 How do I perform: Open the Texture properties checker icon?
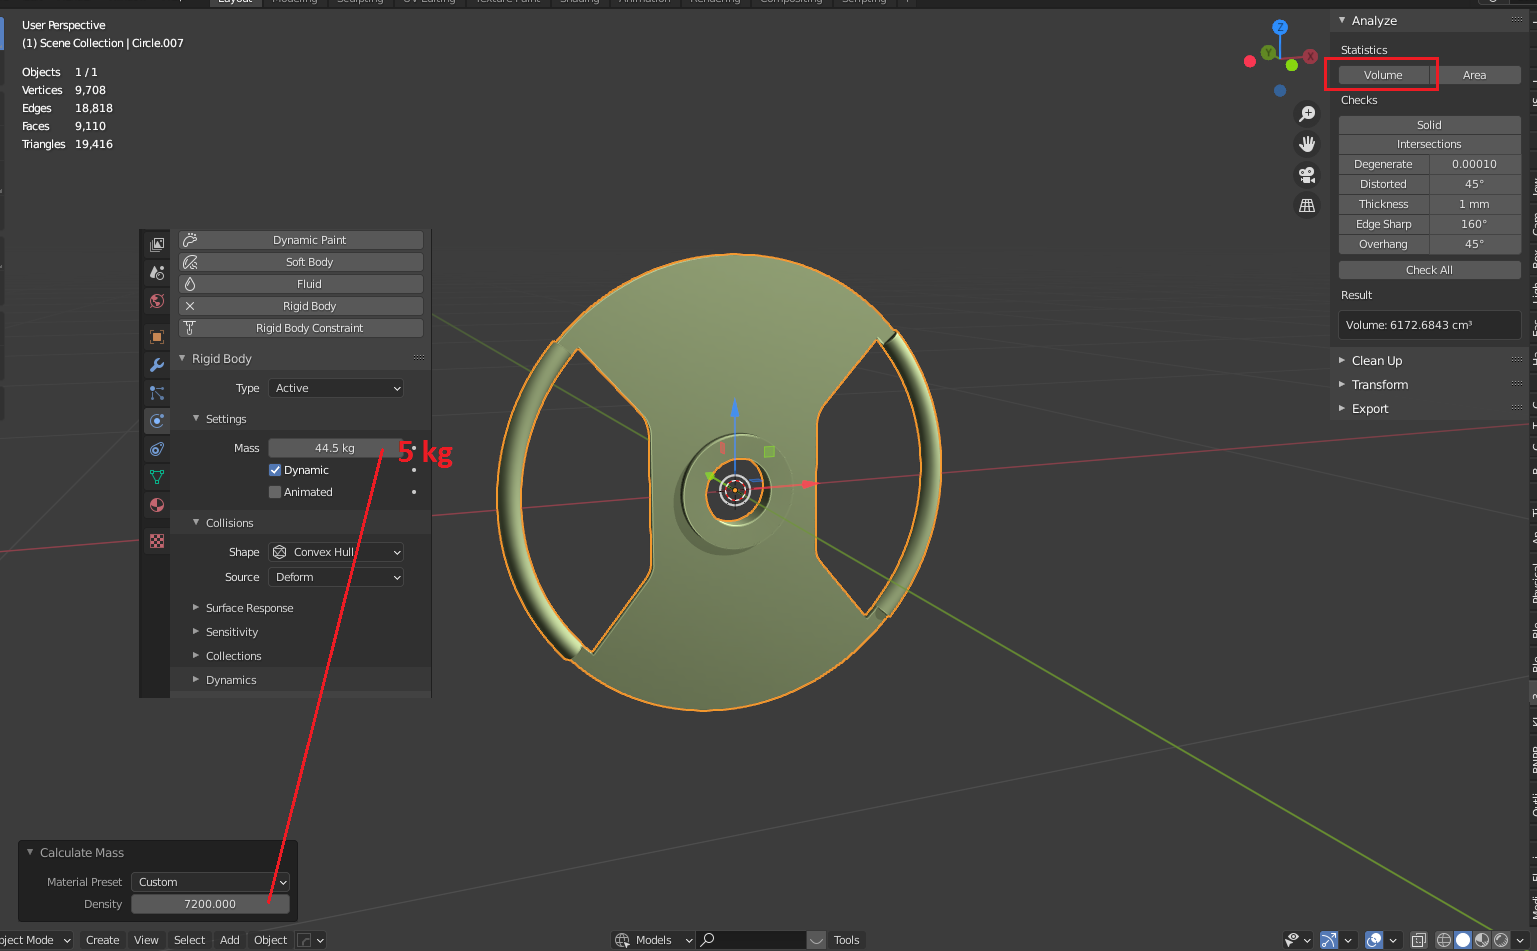pos(157,541)
